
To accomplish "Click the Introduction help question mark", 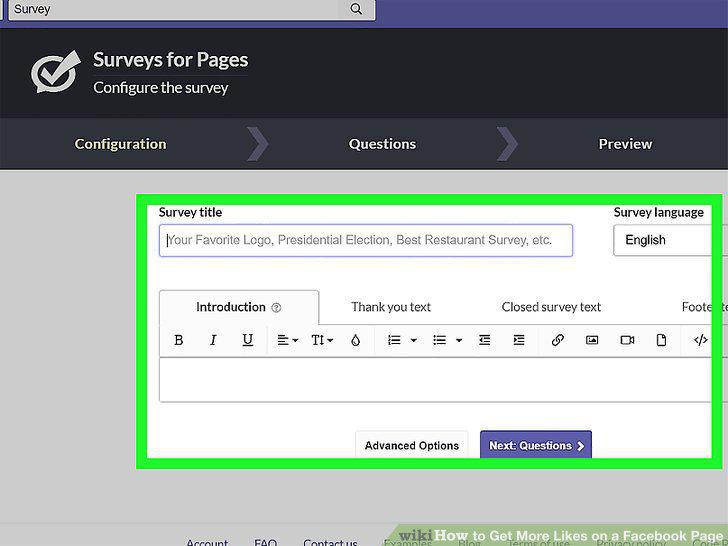I will 276,307.
